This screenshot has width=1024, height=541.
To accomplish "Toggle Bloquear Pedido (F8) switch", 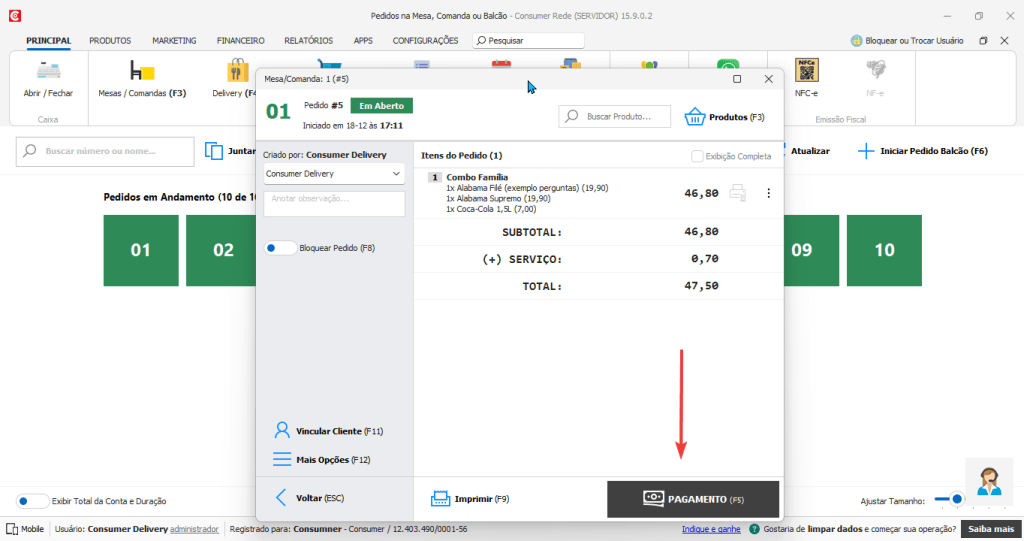I will pos(280,248).
